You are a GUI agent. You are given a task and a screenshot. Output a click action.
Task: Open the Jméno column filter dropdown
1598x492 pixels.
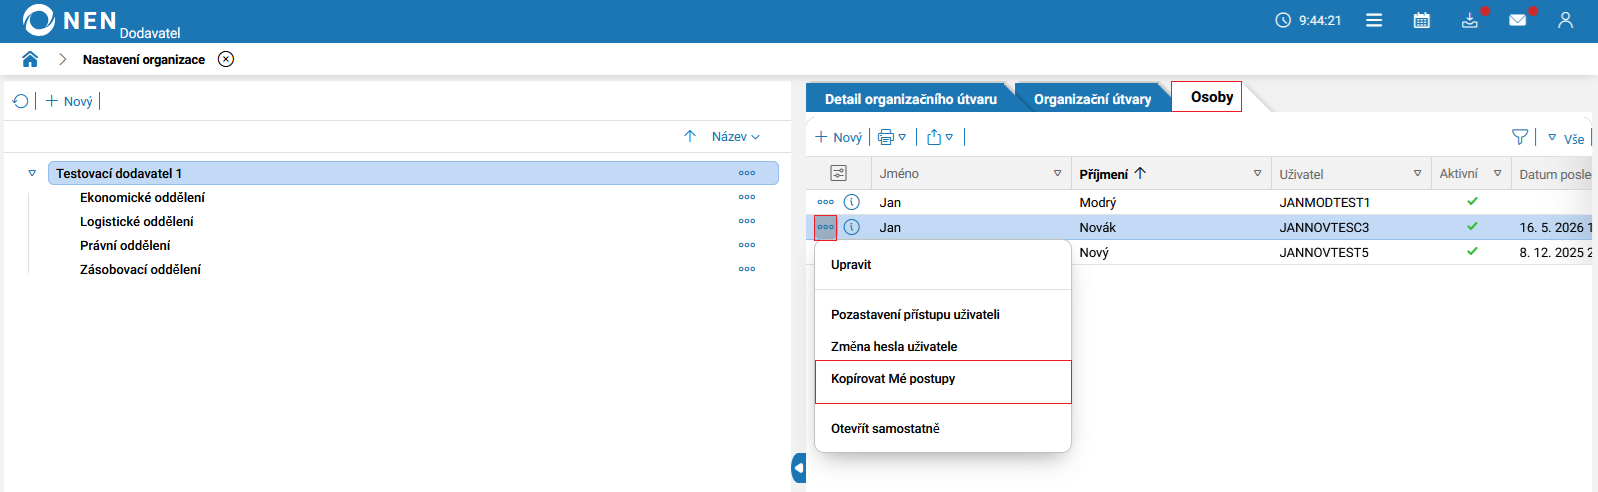pos(1057,173)
